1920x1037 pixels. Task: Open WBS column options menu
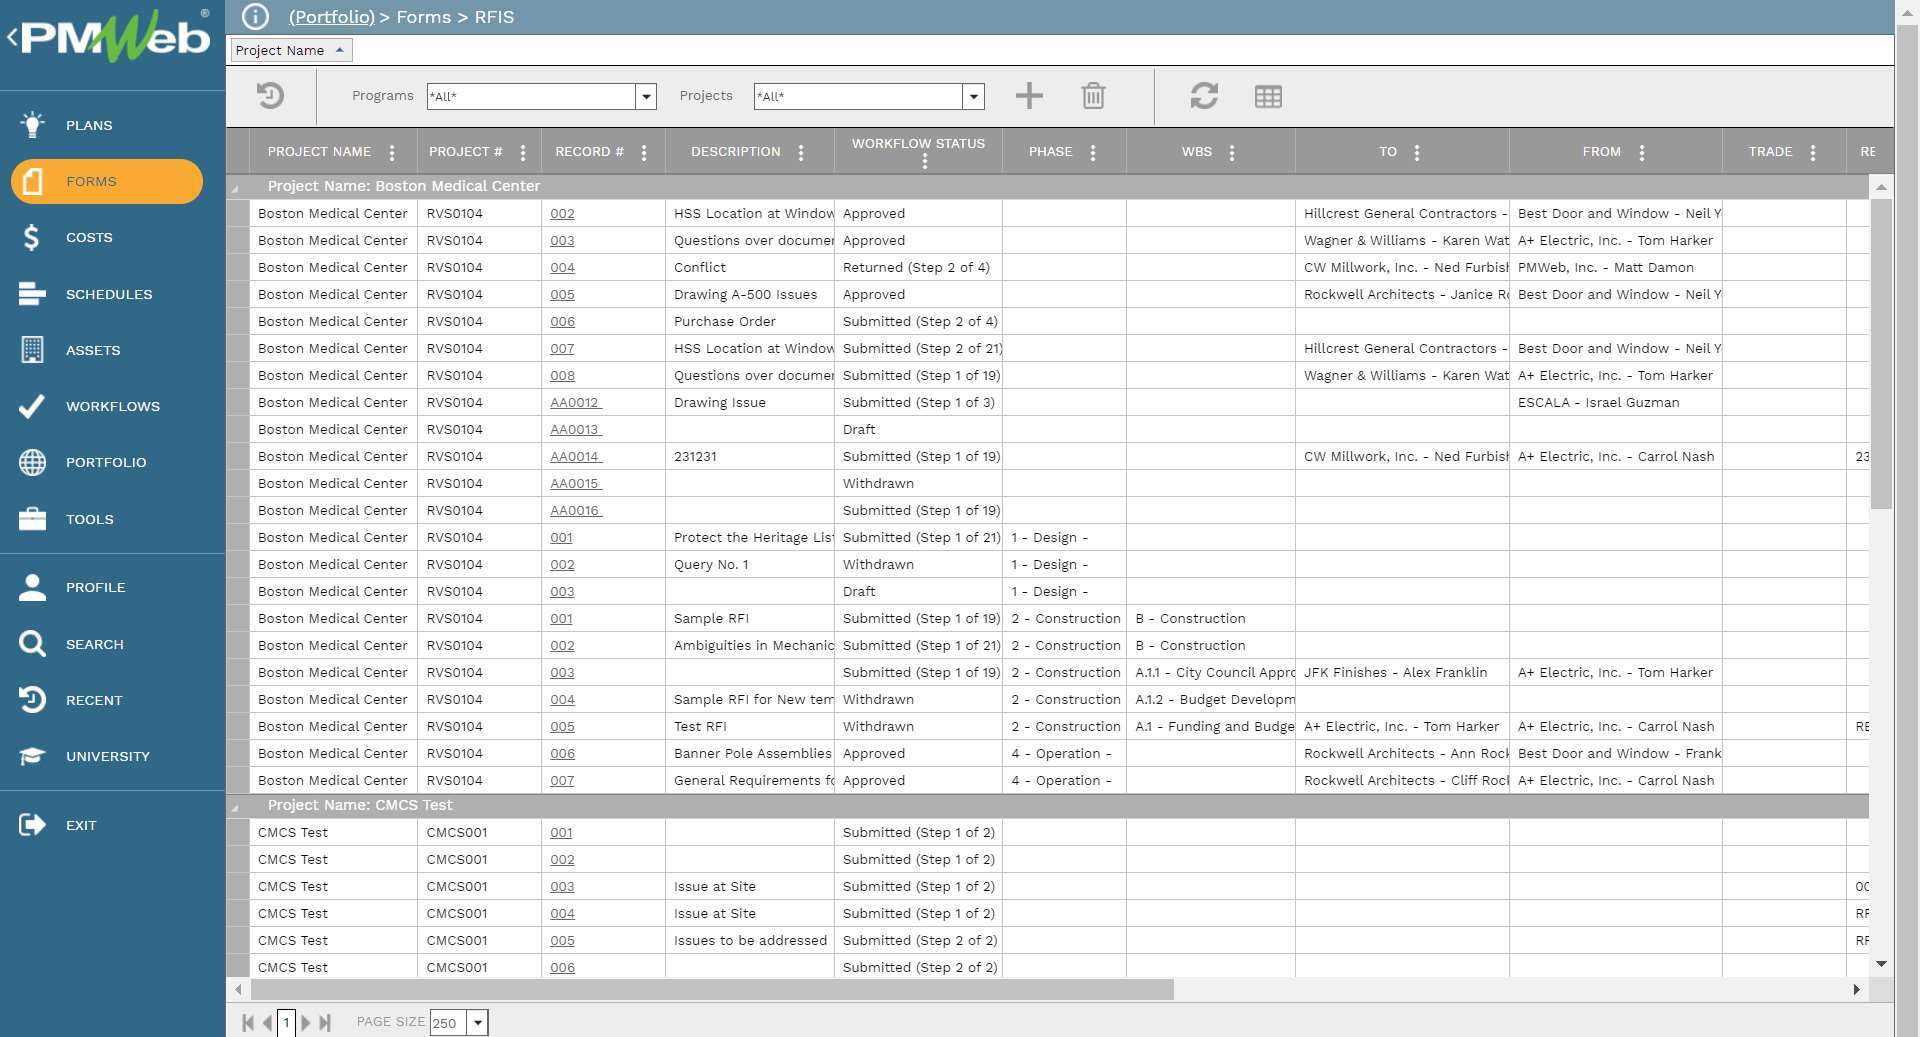tap(1232, 153)
